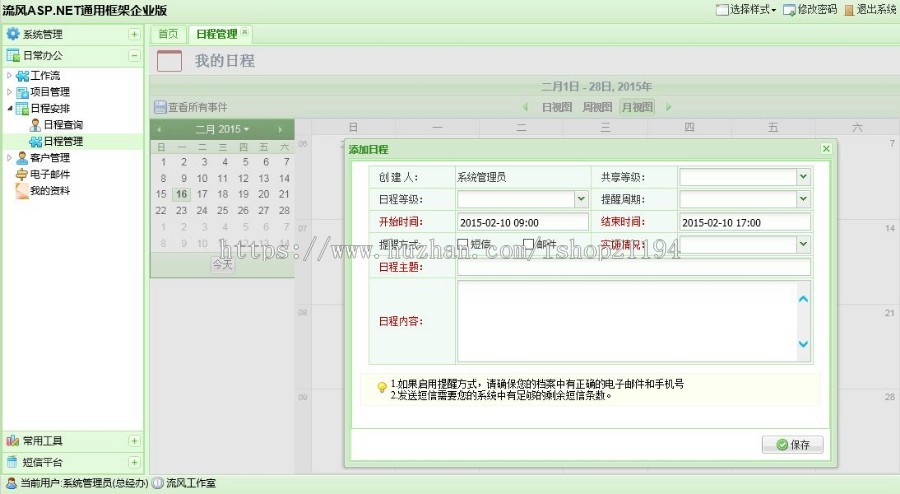Select 月视图 month view

[637, 107]
